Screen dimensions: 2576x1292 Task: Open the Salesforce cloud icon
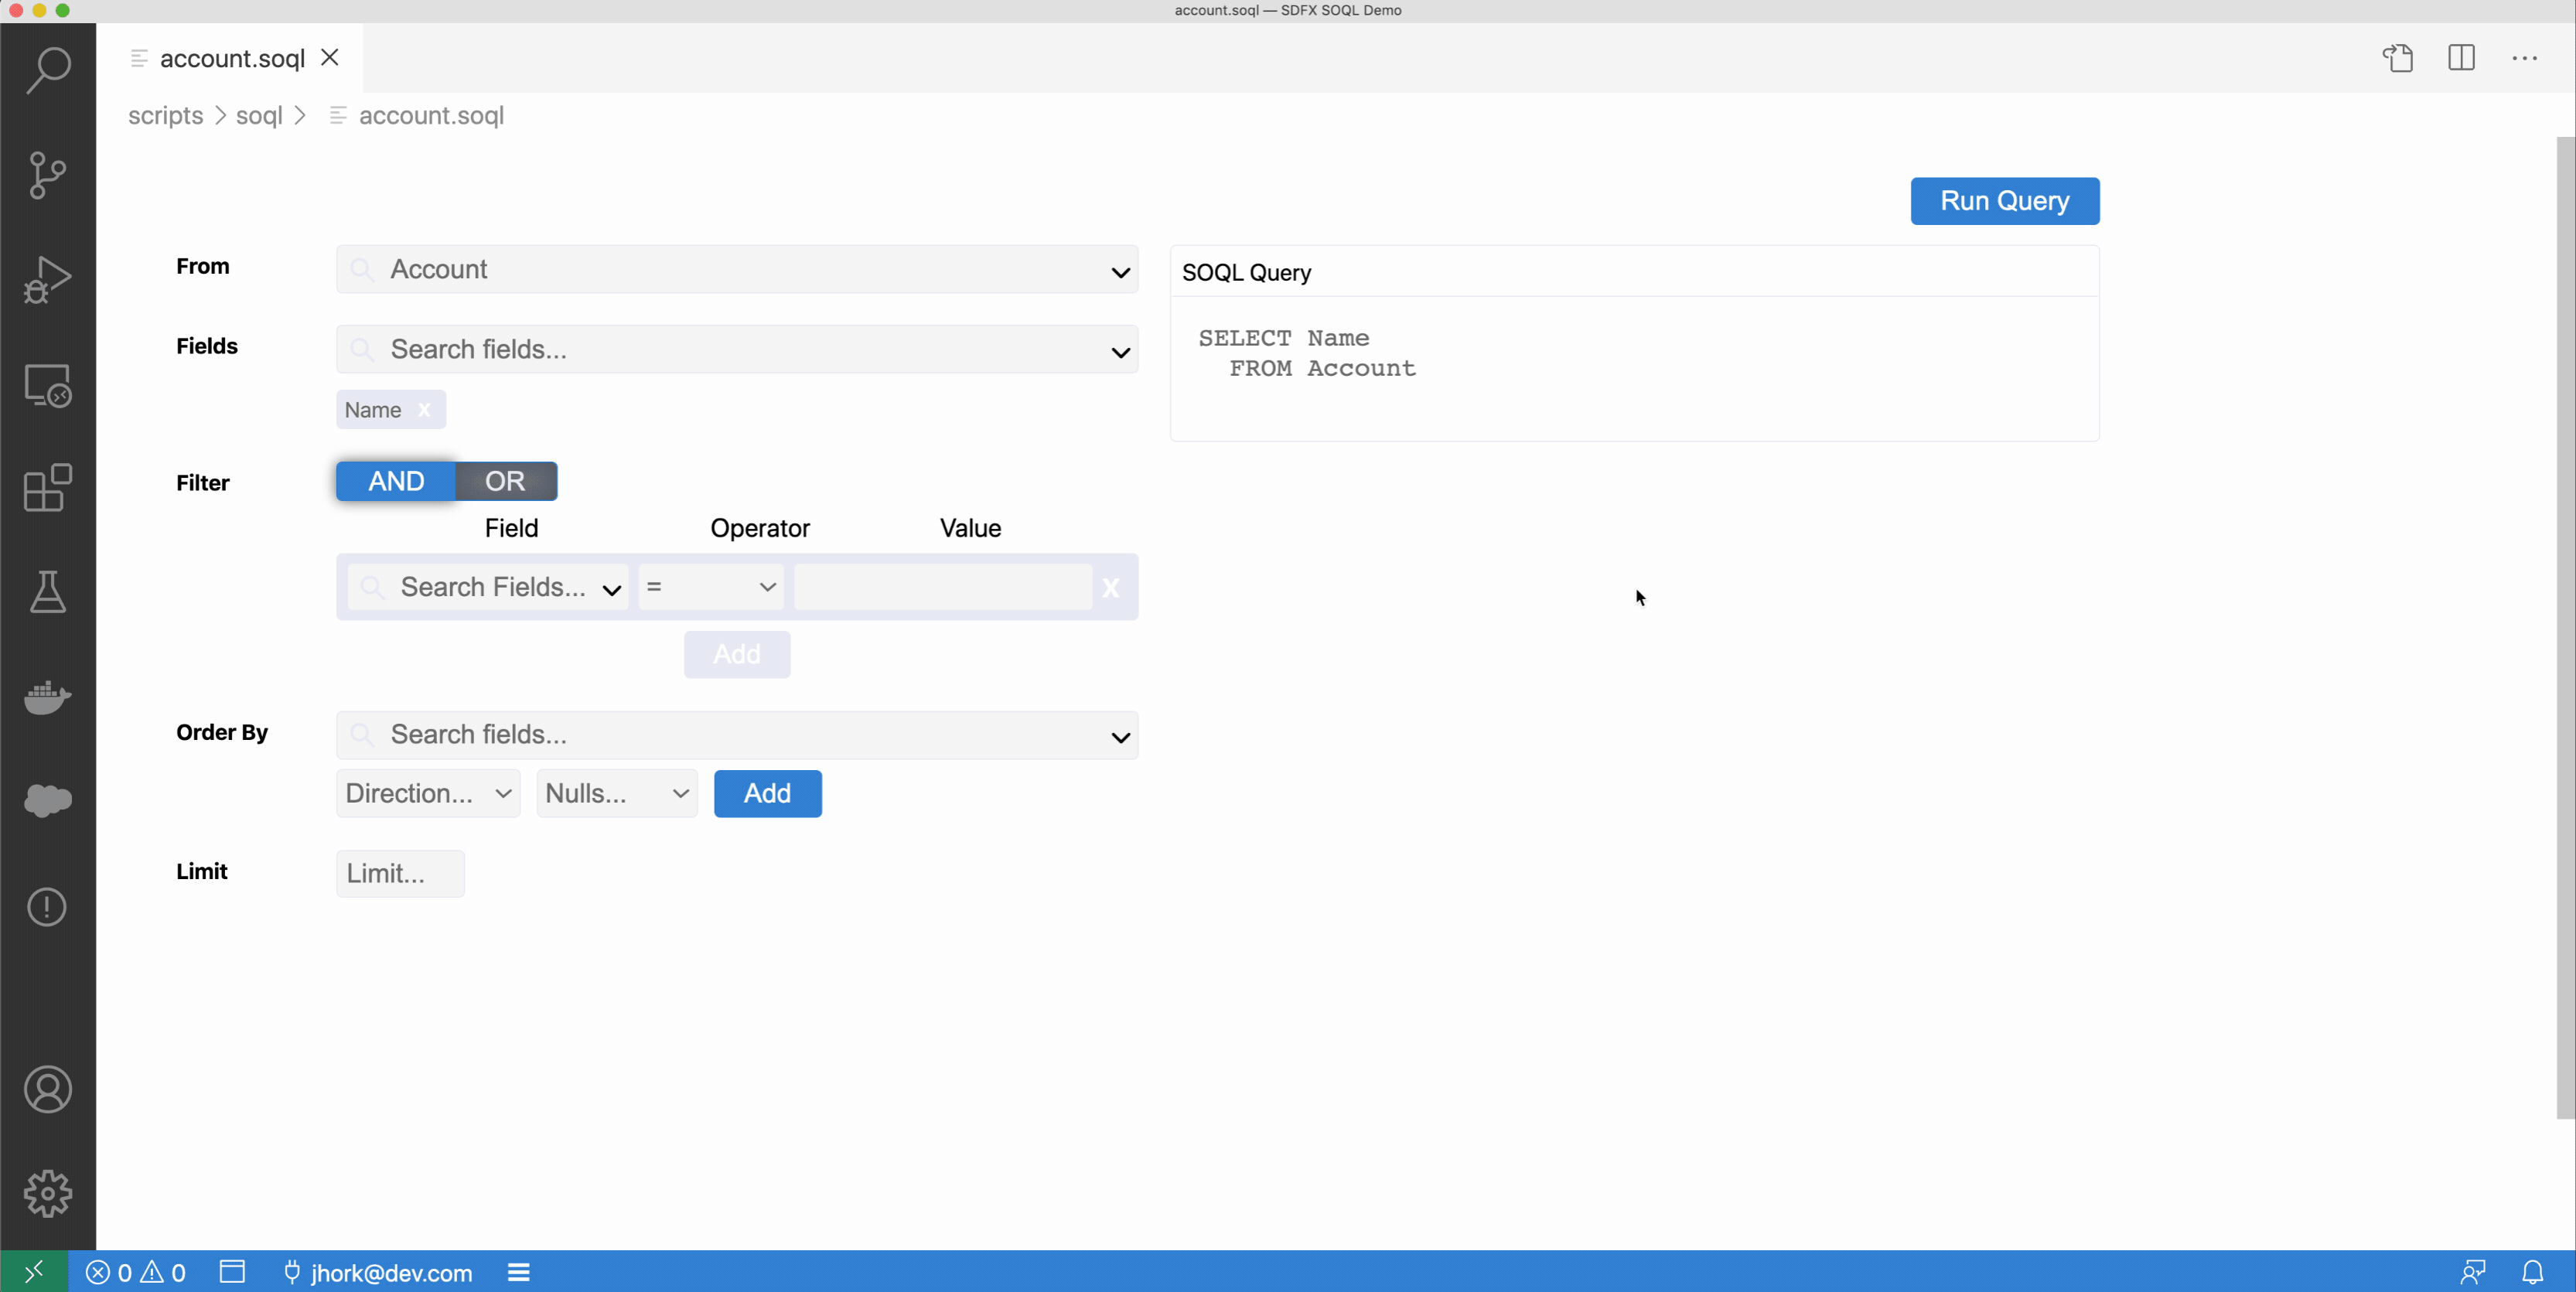coord(47,800)
